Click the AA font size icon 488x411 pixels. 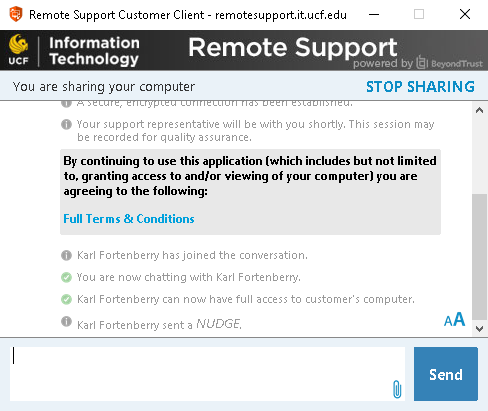(454, 320)
